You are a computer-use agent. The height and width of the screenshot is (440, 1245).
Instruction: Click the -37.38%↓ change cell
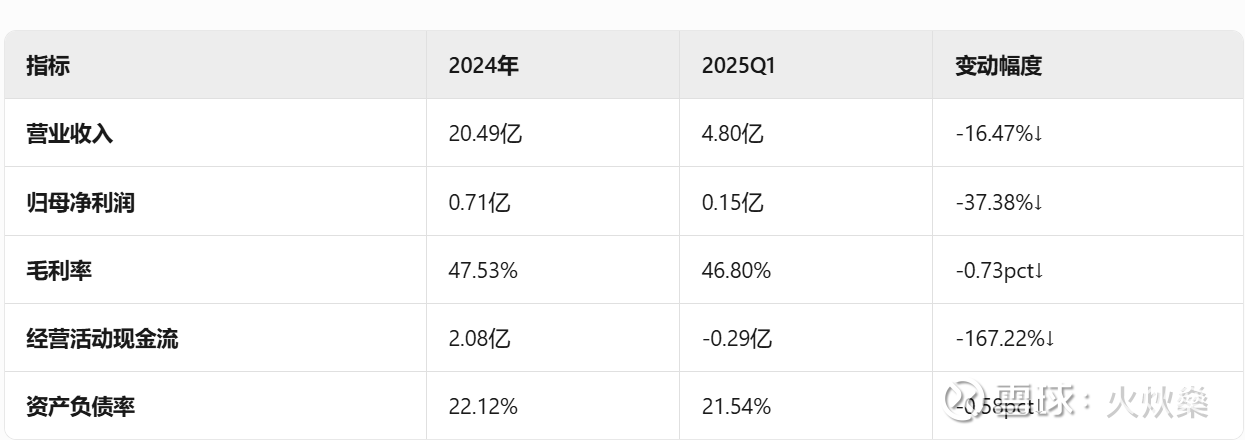coord(999,203)
